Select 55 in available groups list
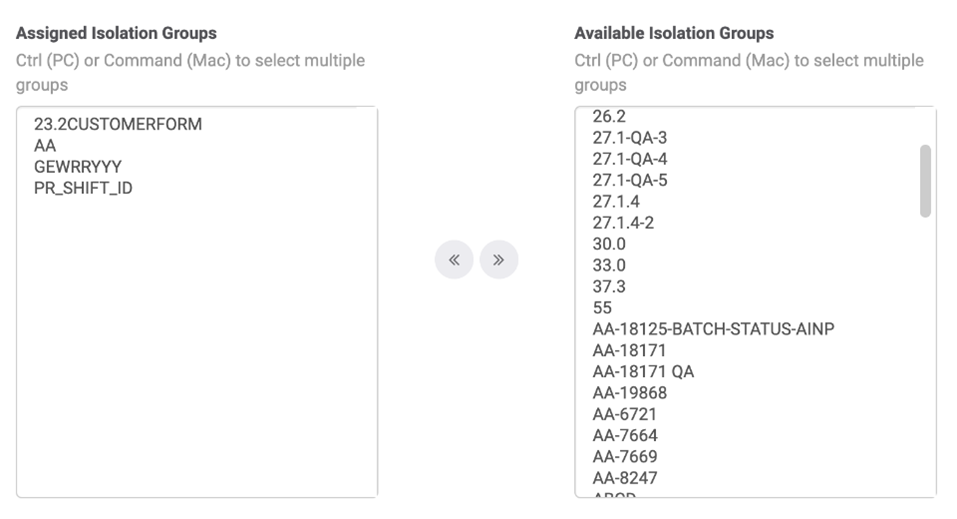Viewport: 957px width, 519px height. pyautogui.click(x=602, y=307)
